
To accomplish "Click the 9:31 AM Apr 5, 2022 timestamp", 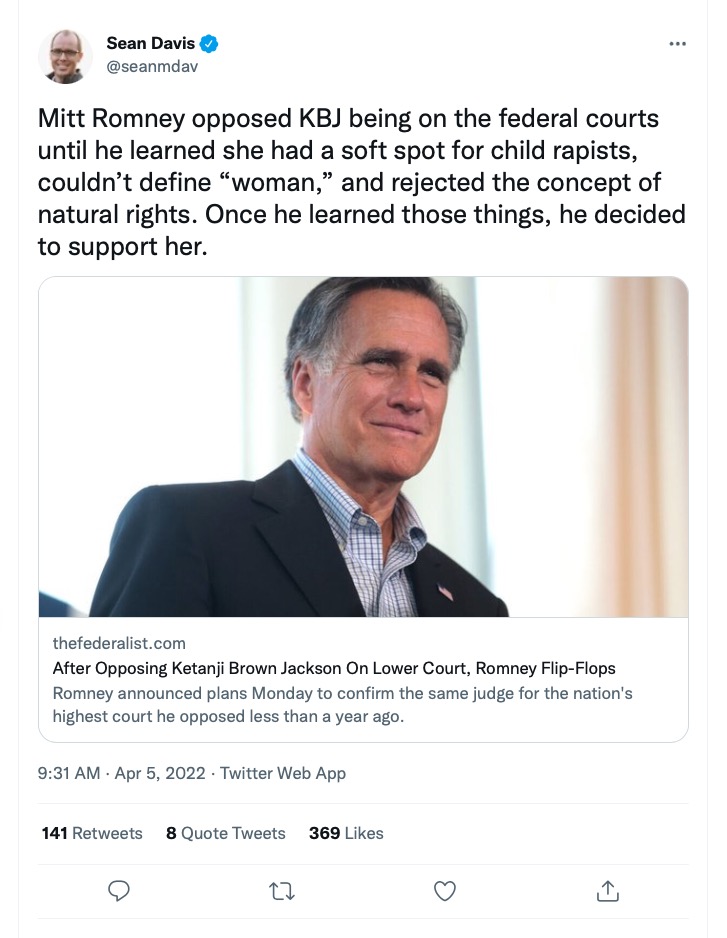I will [x=122, y=773].
